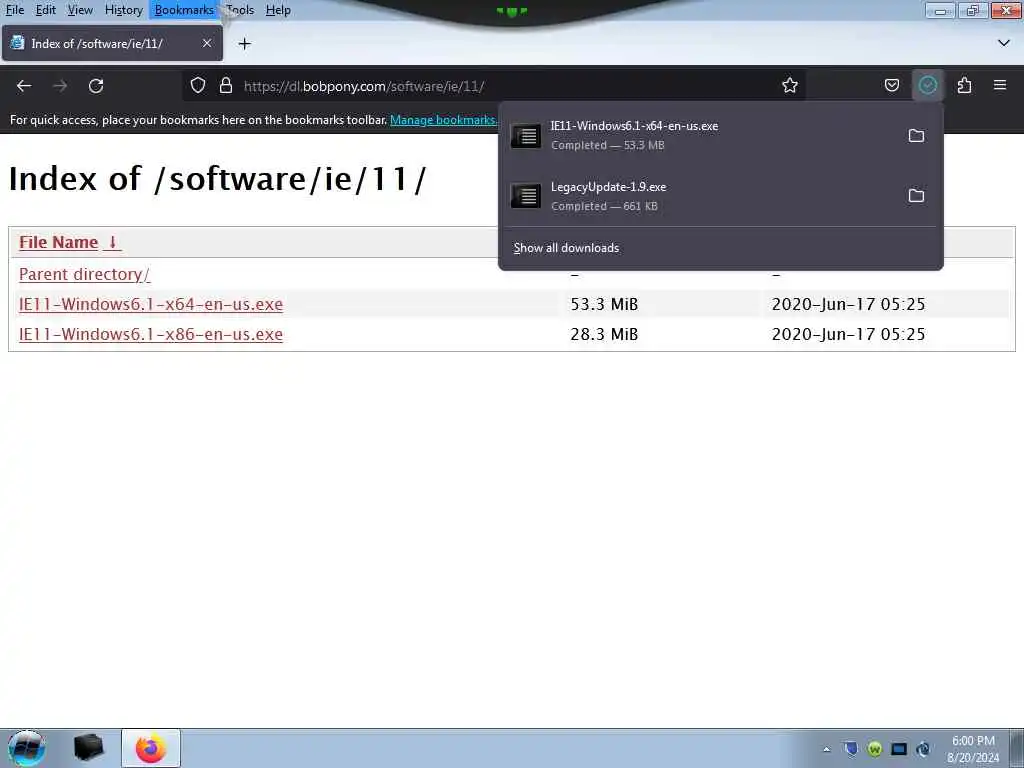Image resolution: width=1024 pixels, height=768 pixels.
Task: Open the extensions puzzle icon
Action: [x=964, y=86]
